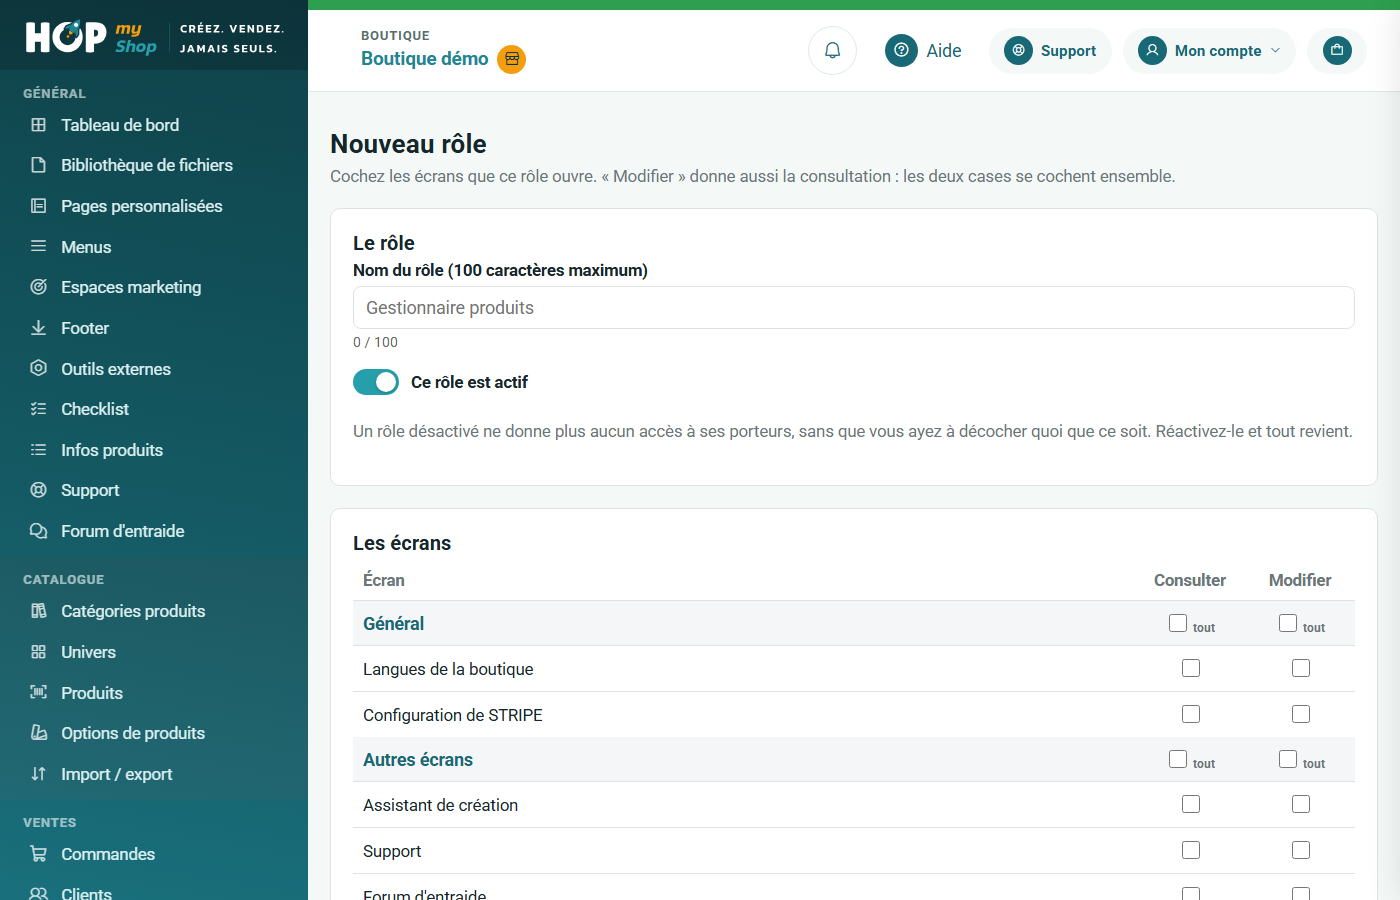Click the Checklist icon in sidebar
Viewport: 1400px width, 900px height.
coord(39,409)
